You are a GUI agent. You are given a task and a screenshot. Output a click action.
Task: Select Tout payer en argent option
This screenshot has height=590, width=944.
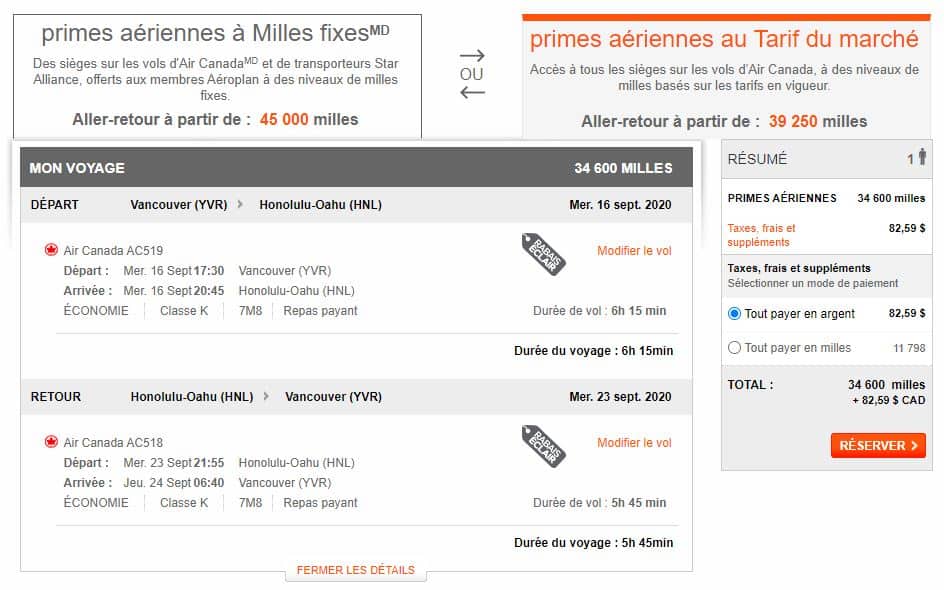(x=735, y=314)
